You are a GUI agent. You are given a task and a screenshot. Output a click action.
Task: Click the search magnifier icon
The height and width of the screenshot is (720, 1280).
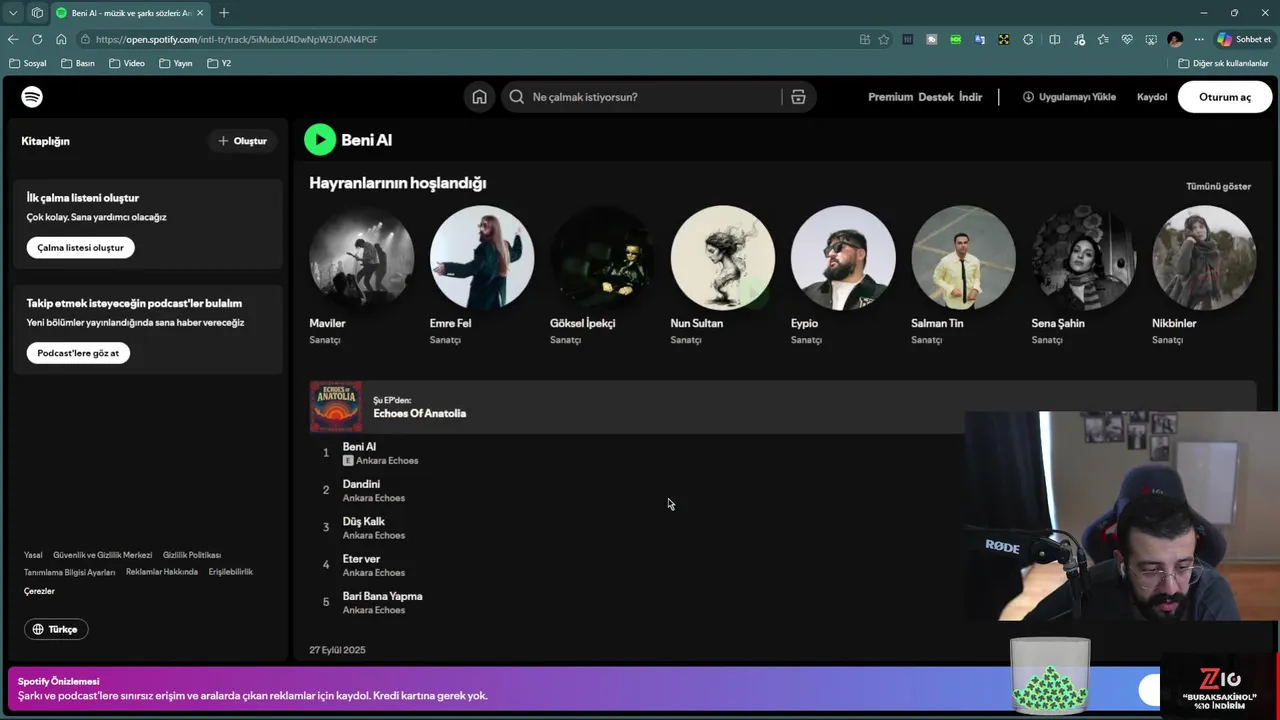point(516,97)
